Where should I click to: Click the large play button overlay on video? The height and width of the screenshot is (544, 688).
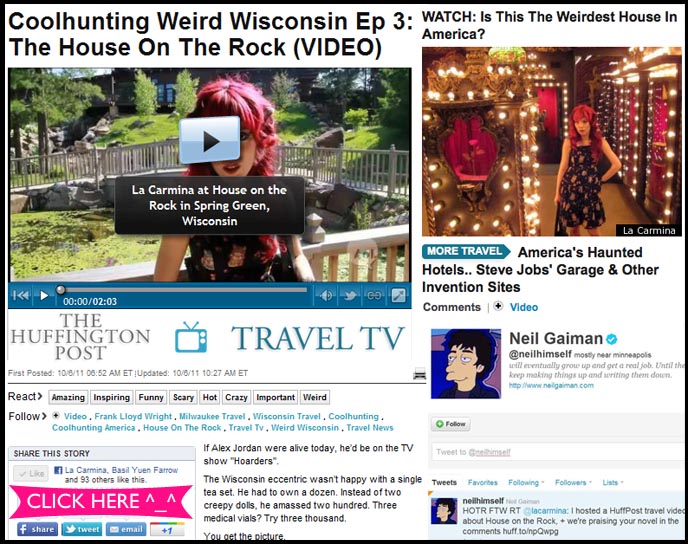210,140
